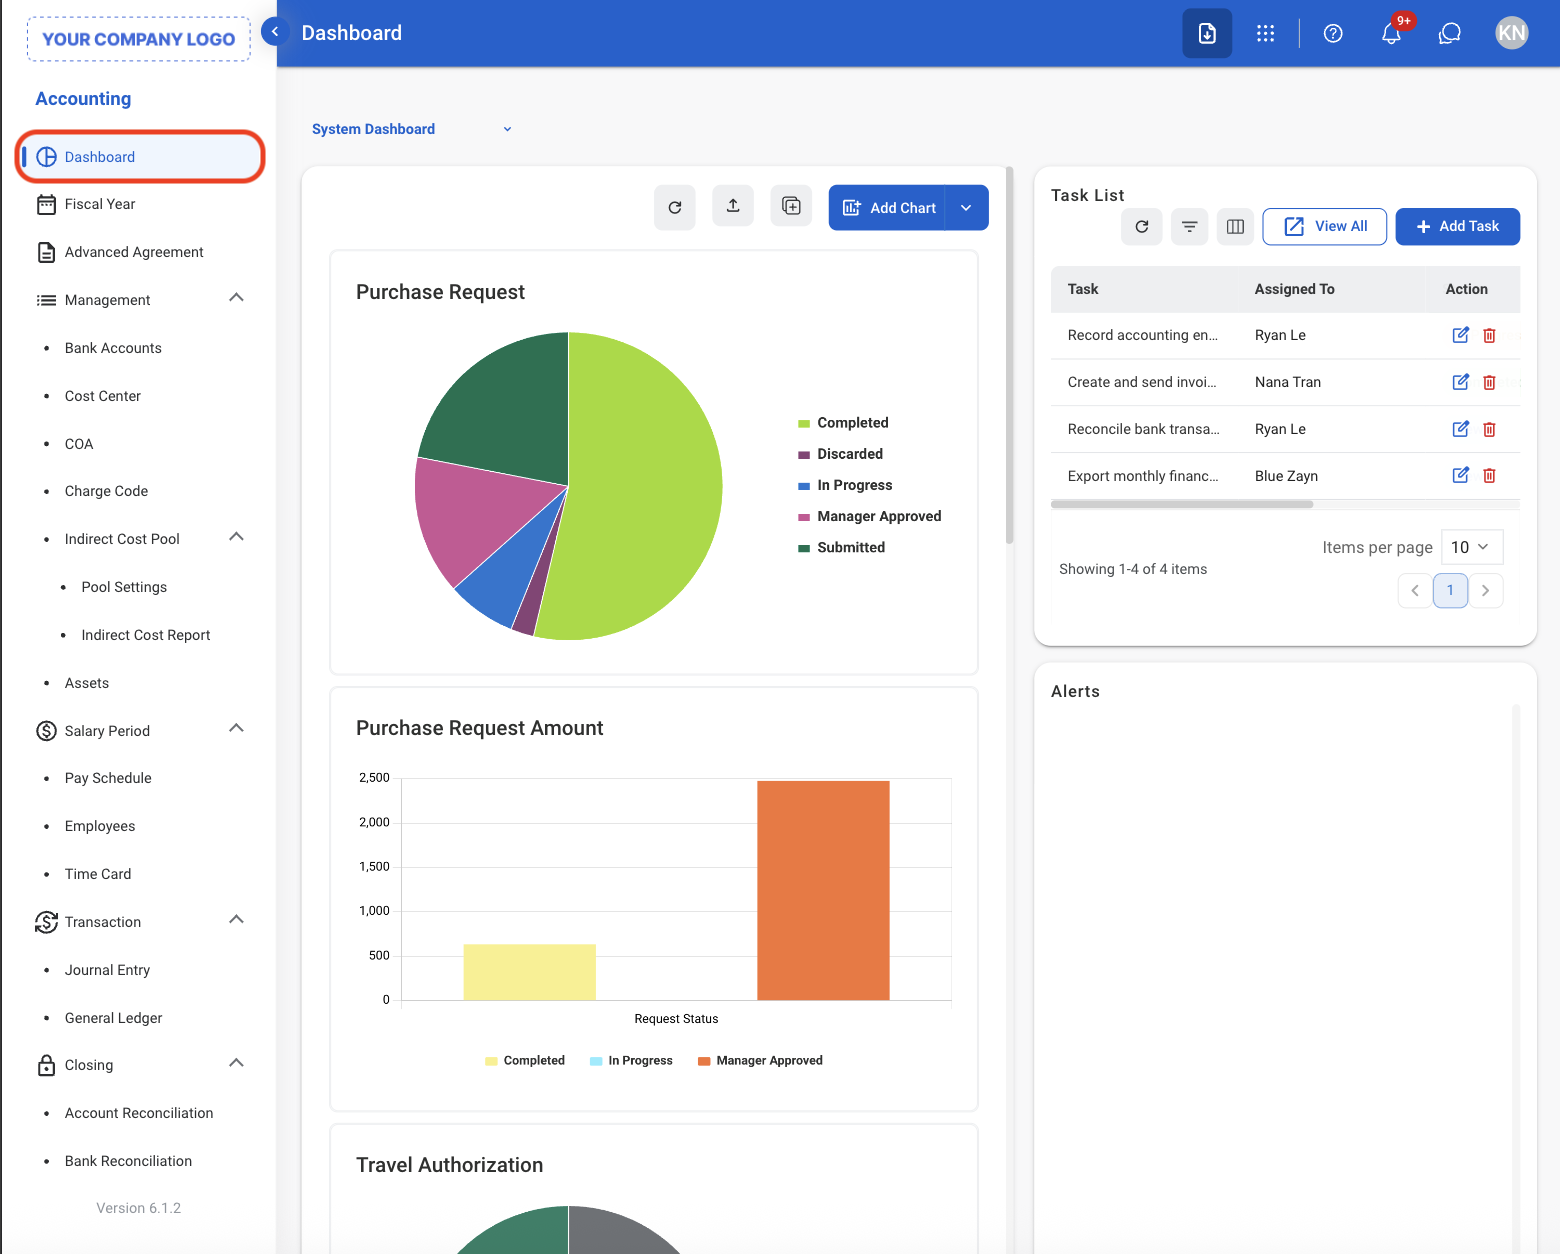1560x1254 pixels.
Task: Click the View All button
Action: [x=1325, y=227]
